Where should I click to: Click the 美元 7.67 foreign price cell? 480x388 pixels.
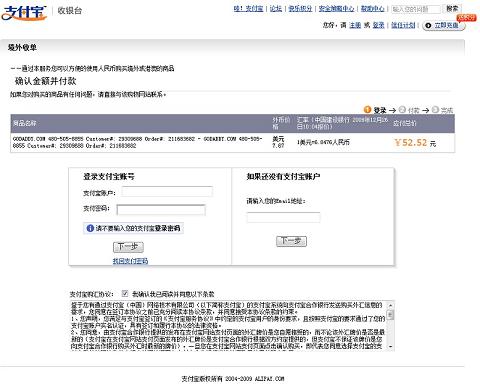pos(278,142)
